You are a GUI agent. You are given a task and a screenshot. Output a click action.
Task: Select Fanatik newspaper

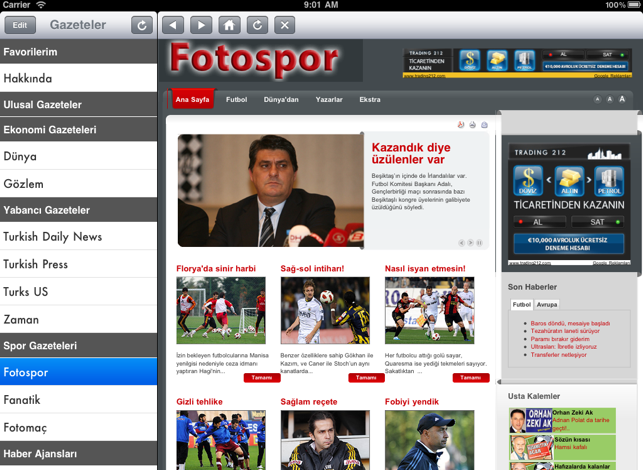click(78, 399)
